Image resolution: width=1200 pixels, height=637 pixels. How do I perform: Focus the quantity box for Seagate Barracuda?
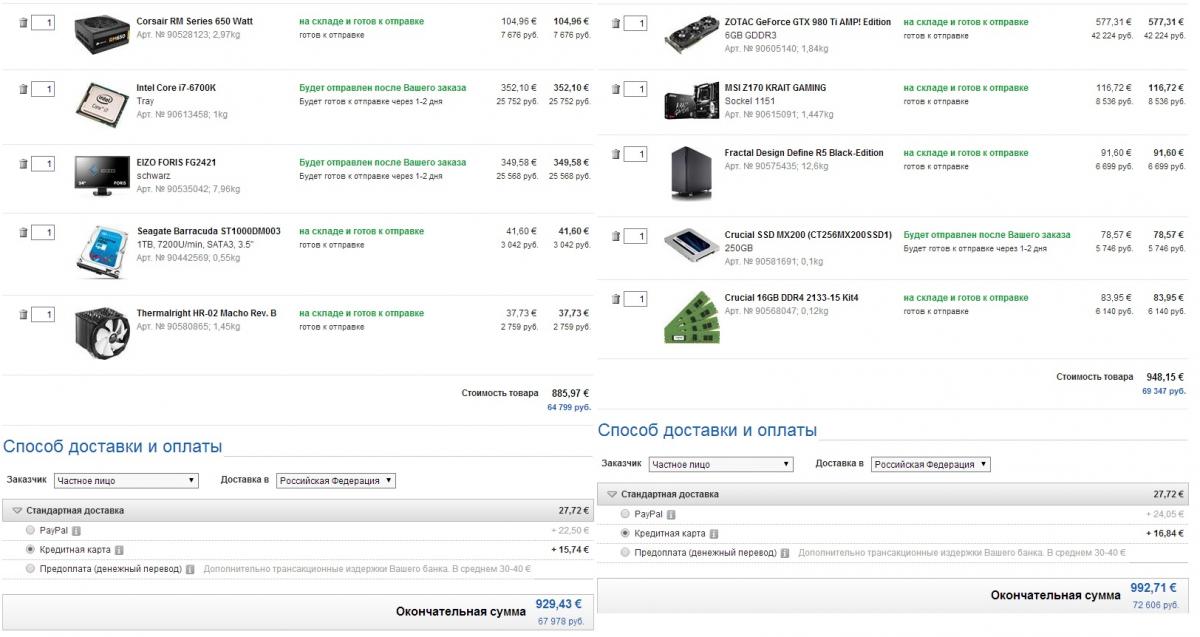[43, 233]
